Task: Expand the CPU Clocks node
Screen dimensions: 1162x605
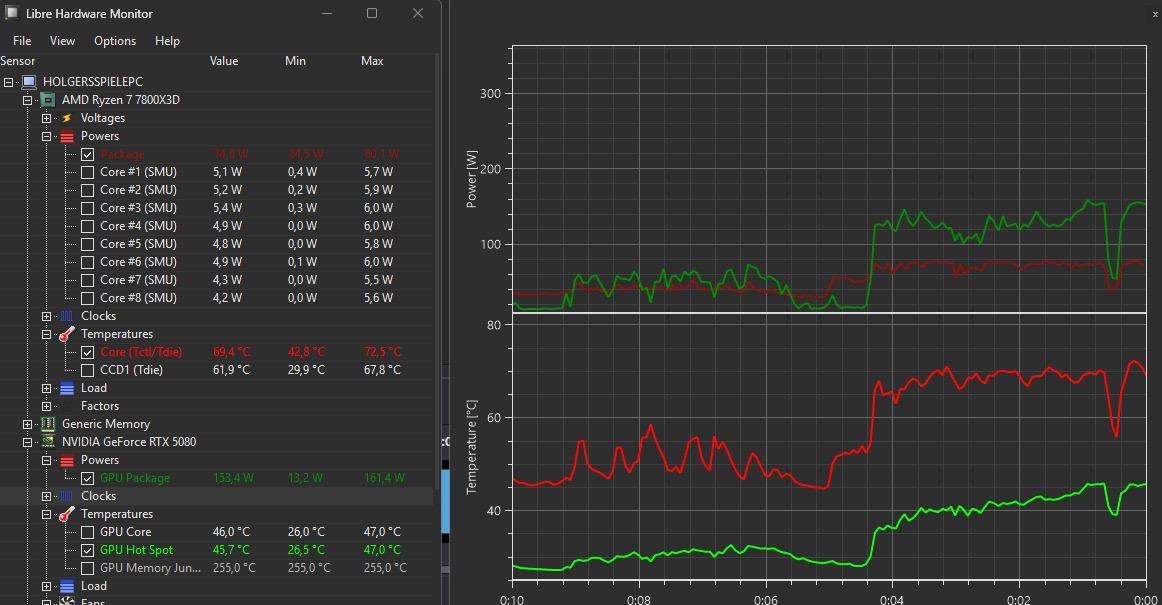Action: click(46, 317)
